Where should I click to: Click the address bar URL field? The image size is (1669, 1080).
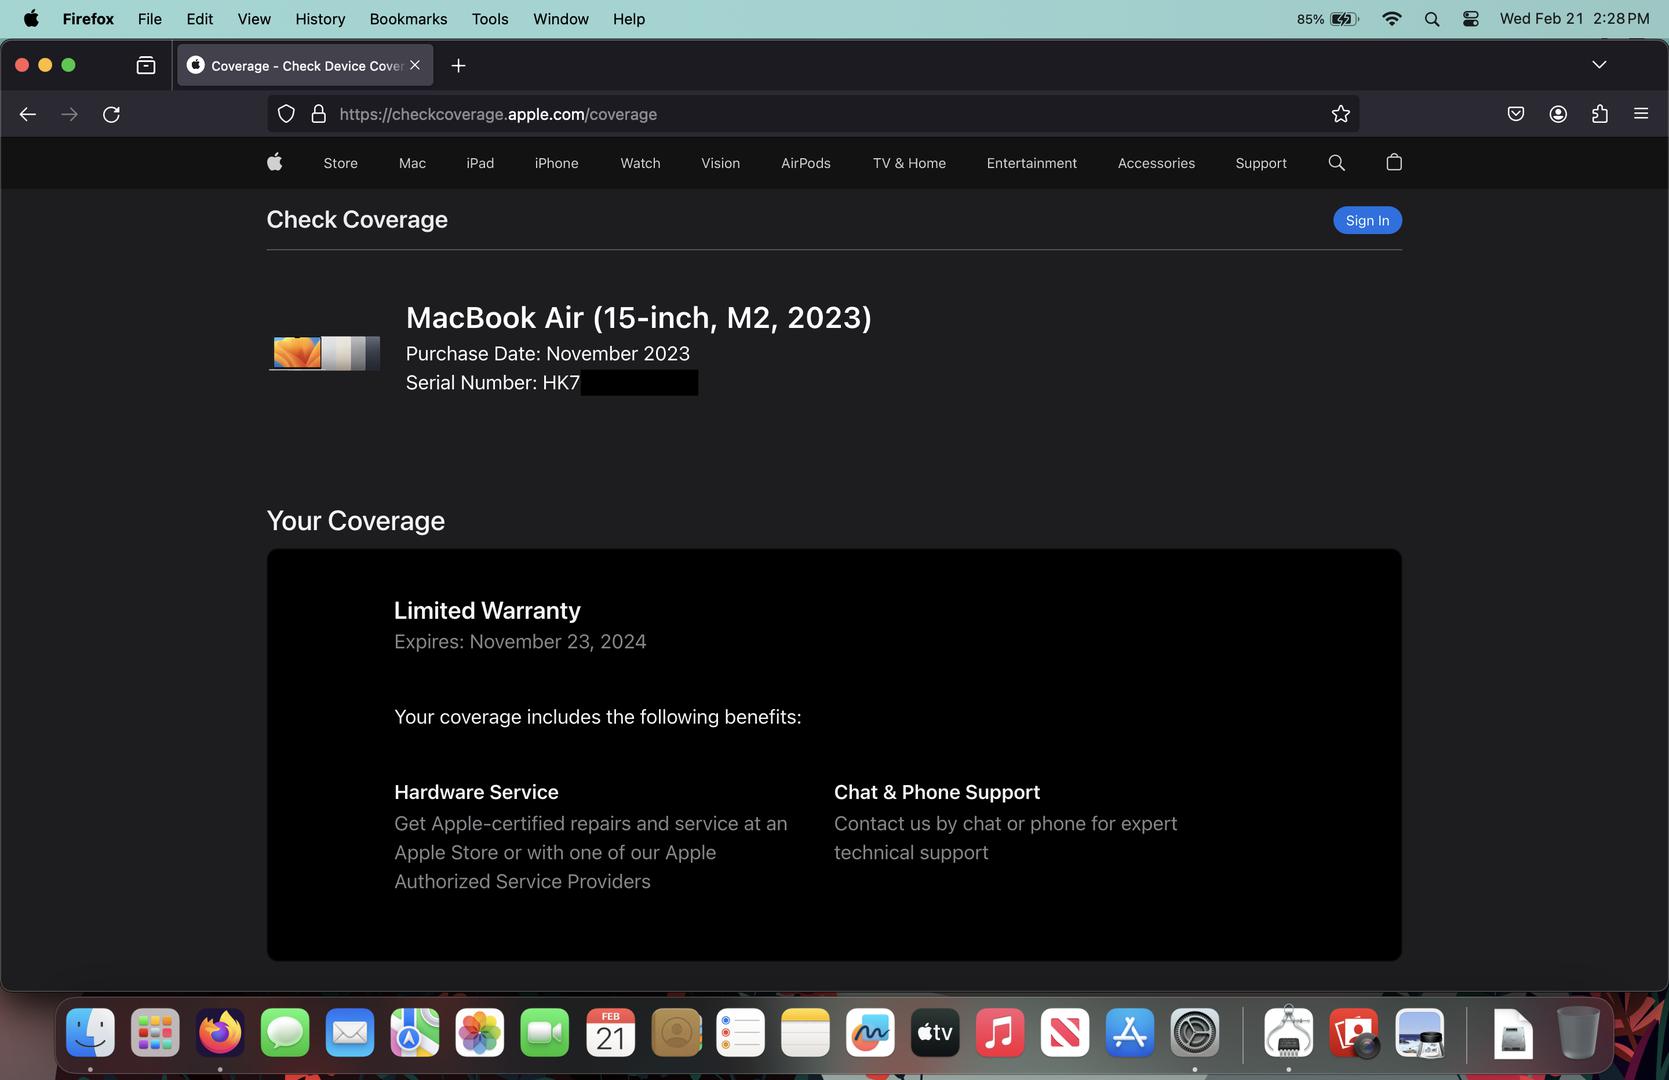813,114
